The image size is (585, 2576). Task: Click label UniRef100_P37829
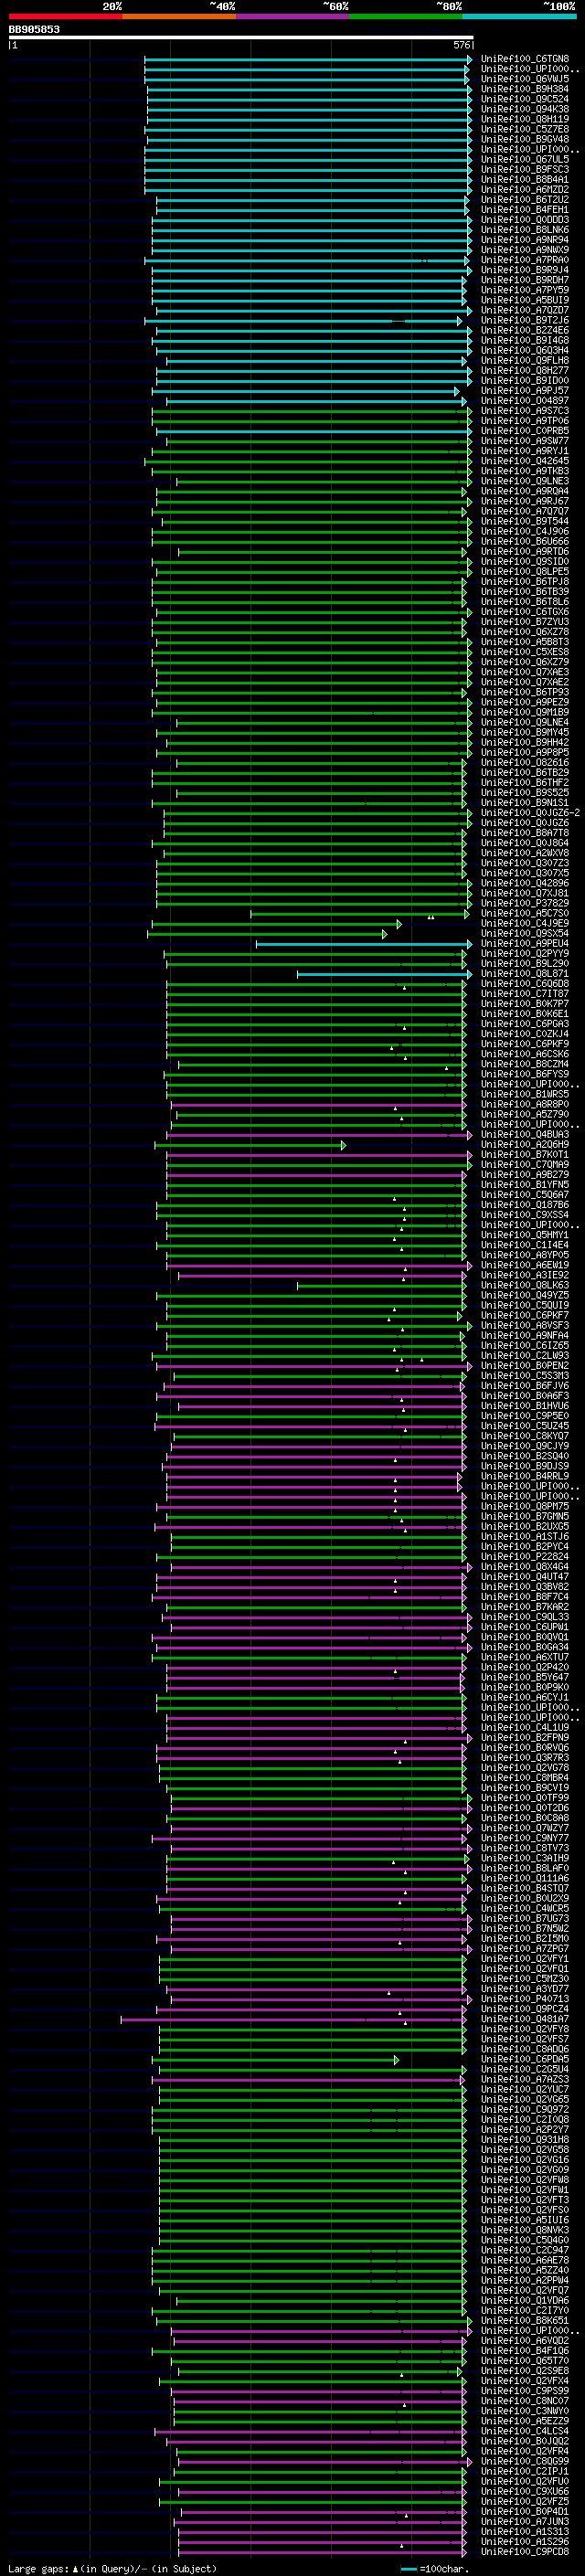(525, 903)
